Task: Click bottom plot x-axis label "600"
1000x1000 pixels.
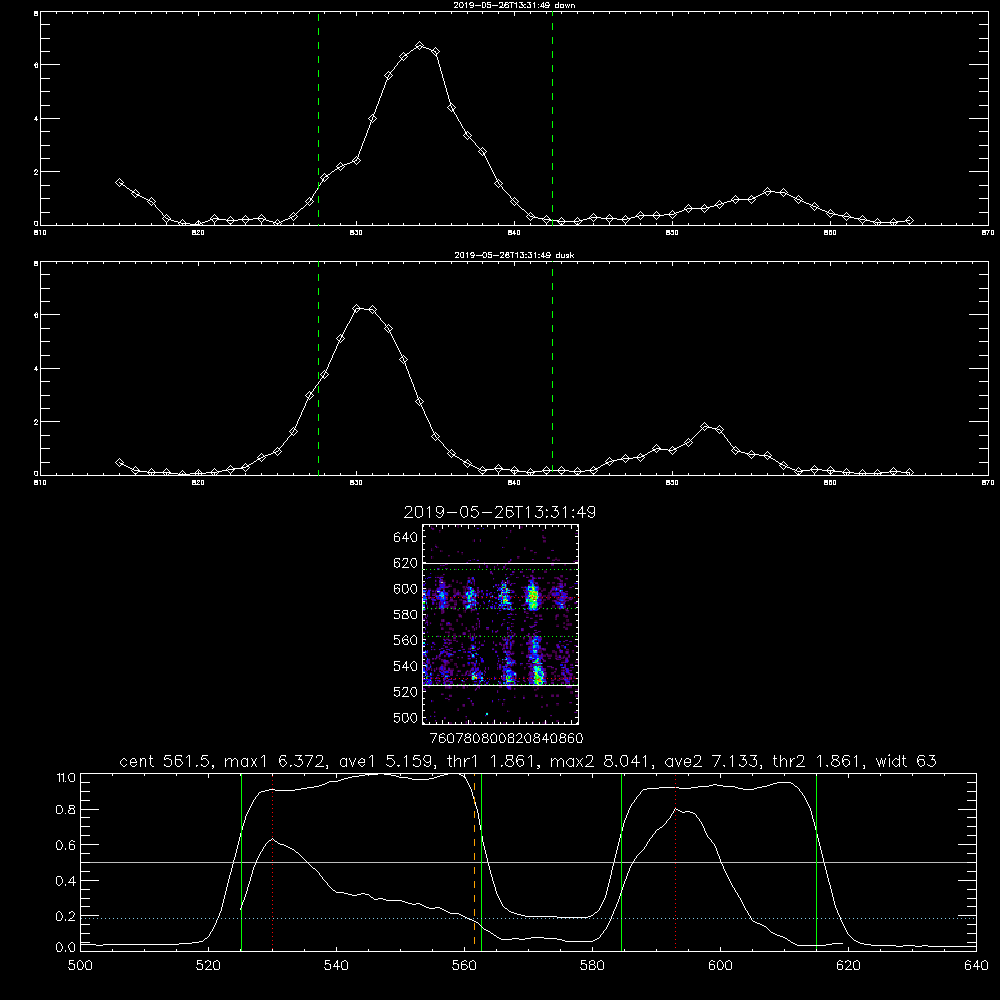Action: click(720, 966)
